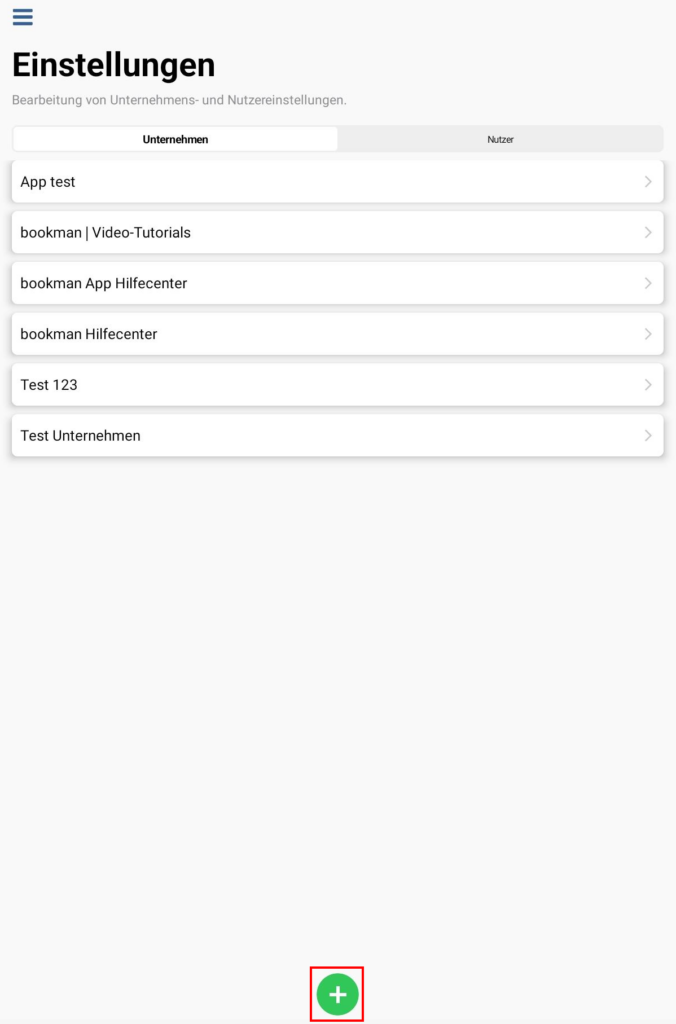Click the chevron arrow on Test 123

click(x=648, y=385)
